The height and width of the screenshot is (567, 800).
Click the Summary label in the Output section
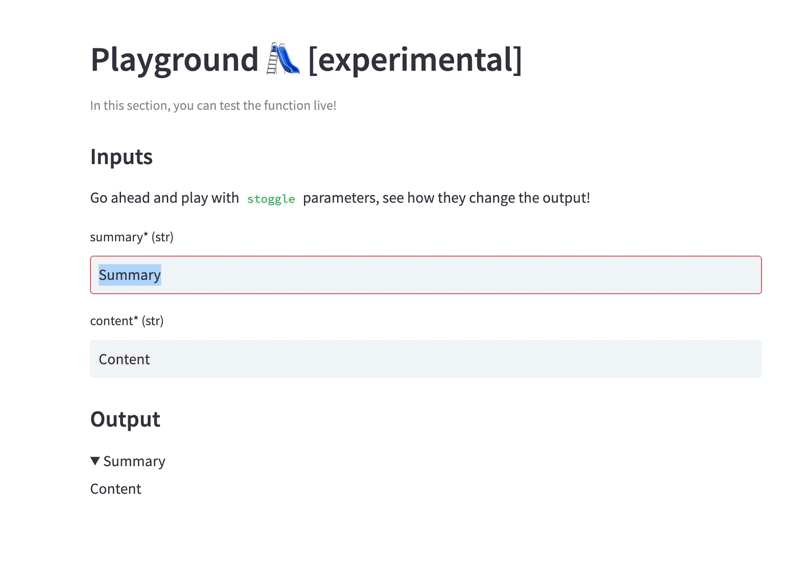click(x=134, y=461)
